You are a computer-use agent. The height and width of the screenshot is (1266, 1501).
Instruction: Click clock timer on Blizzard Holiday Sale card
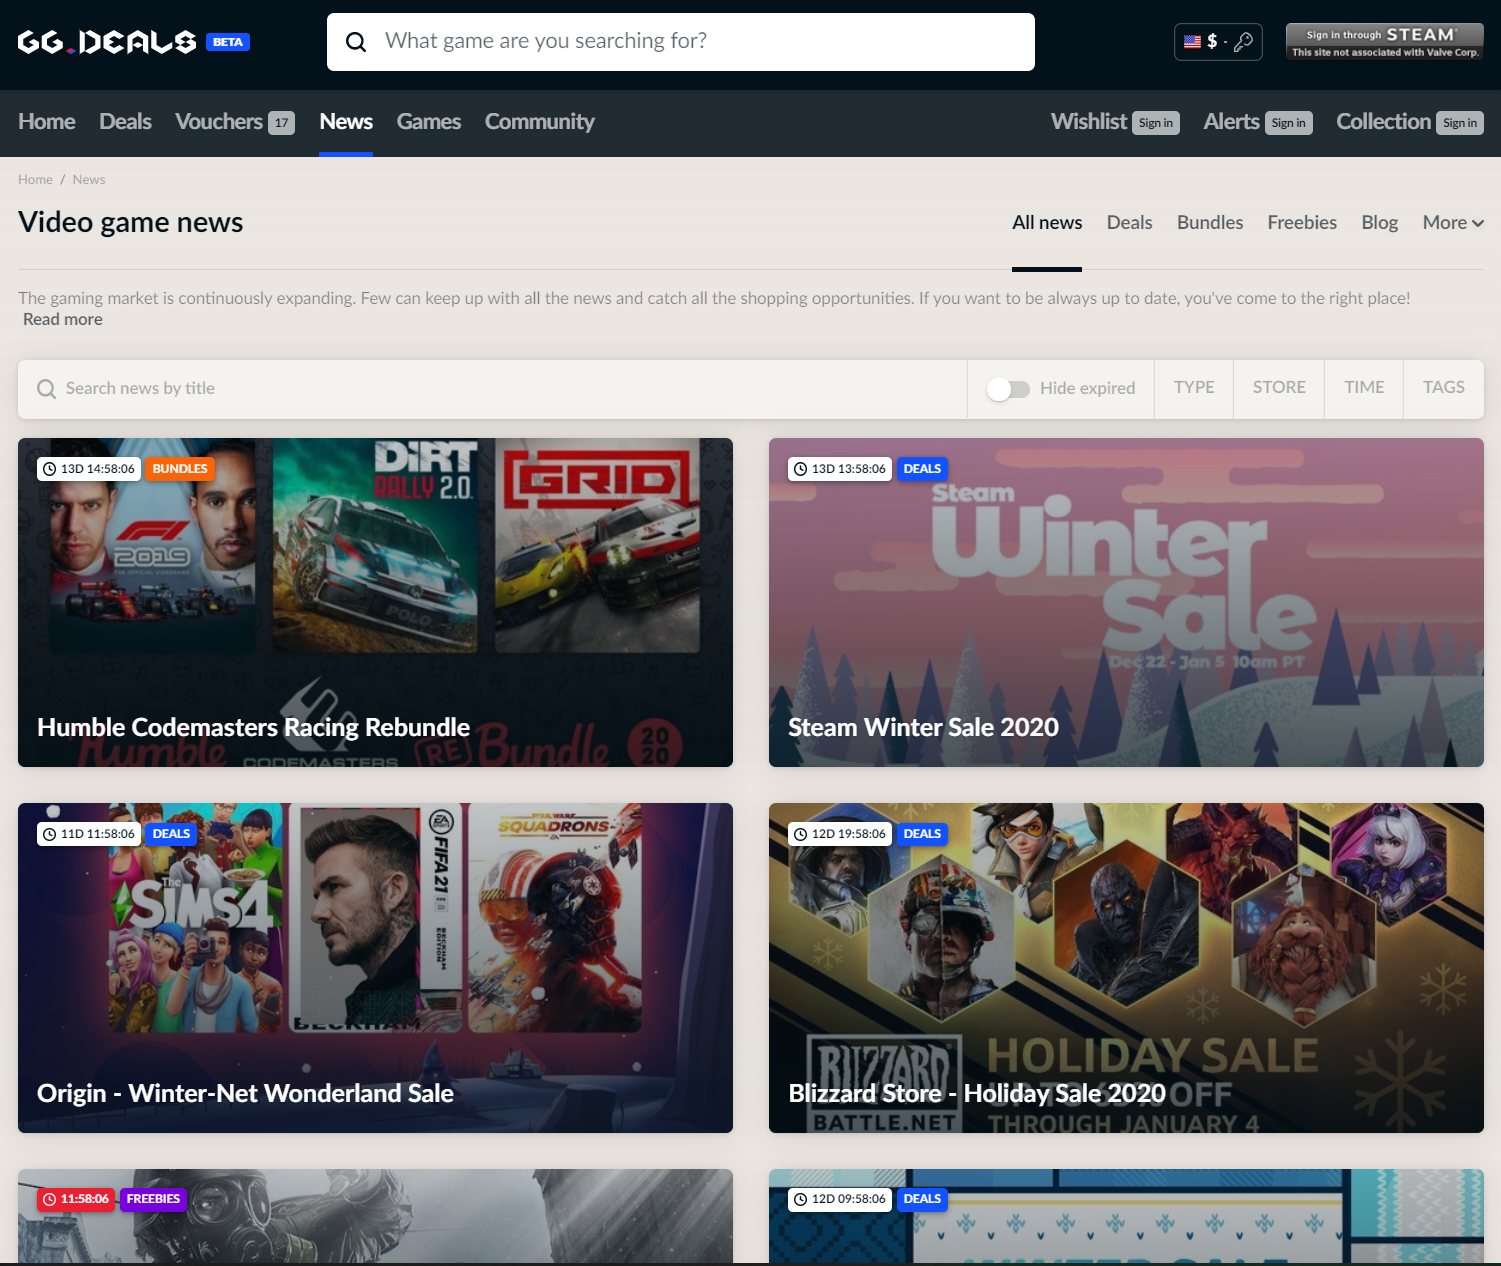pos(840,834)
